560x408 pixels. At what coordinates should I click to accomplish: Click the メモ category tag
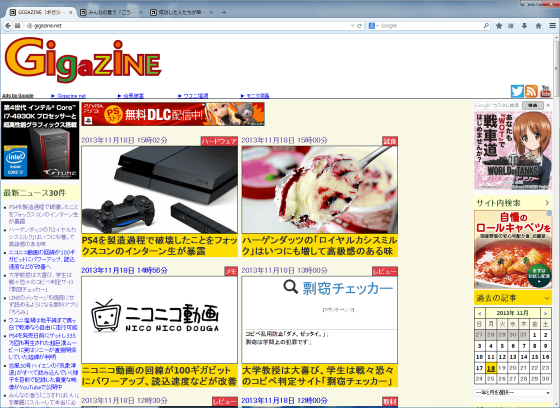(231, 272)
